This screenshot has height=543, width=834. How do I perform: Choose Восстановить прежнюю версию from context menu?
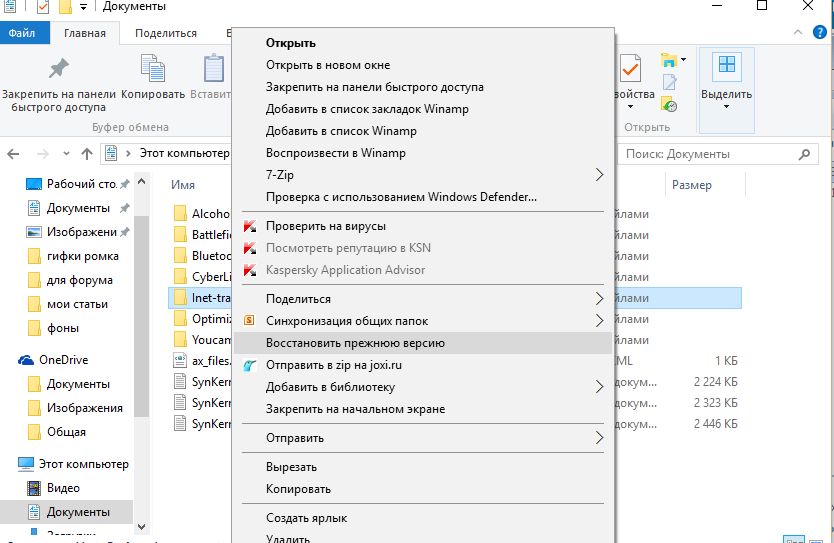coord(355,343)
